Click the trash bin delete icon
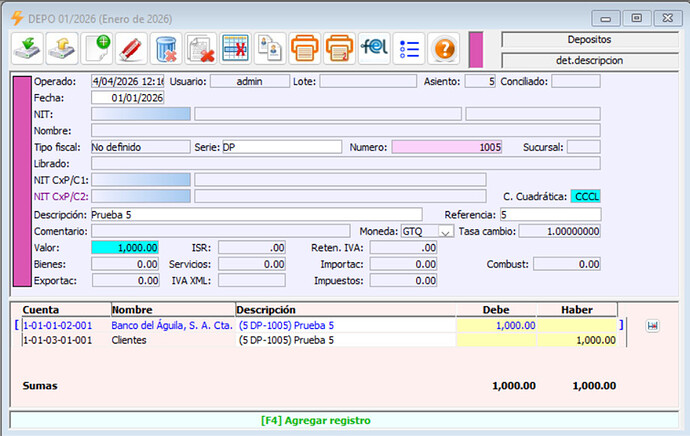690x436 pixels. click(166, 48)
